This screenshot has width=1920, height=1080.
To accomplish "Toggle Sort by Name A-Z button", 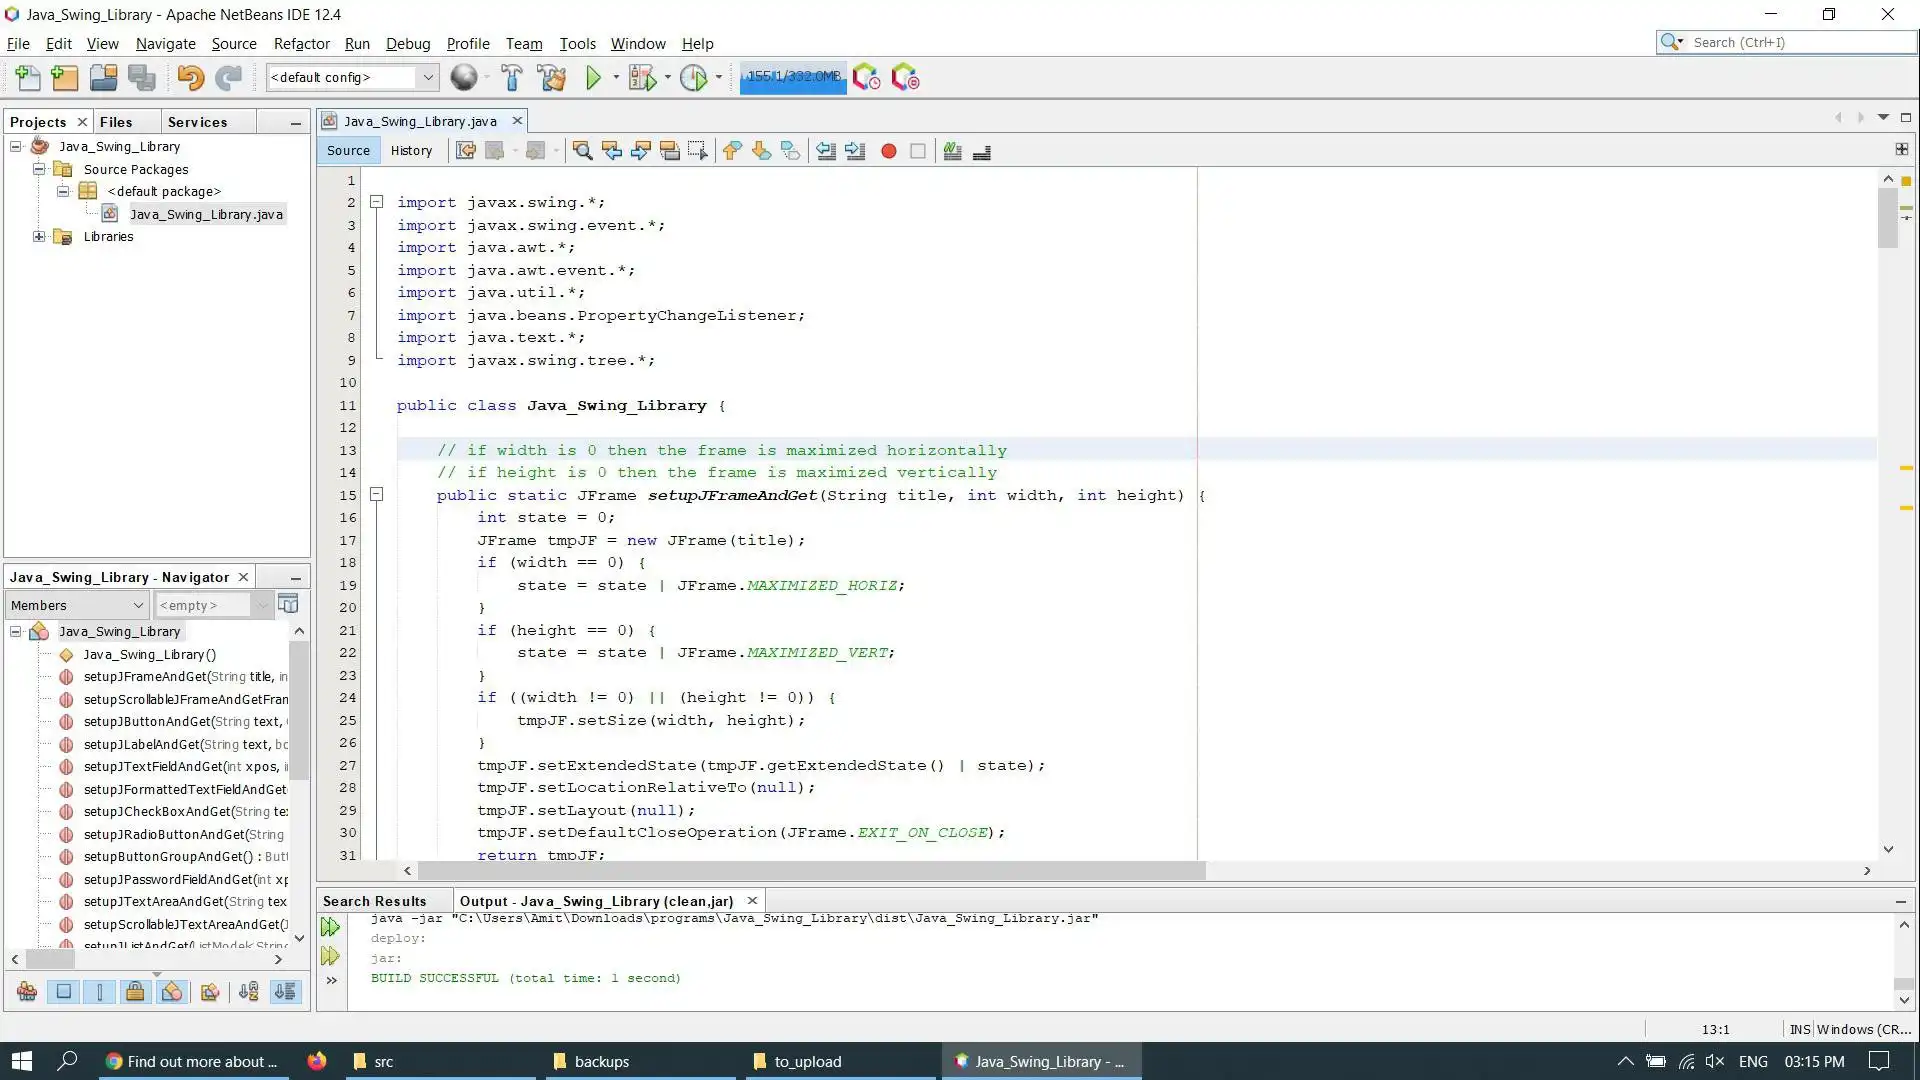I will point(248,992).
